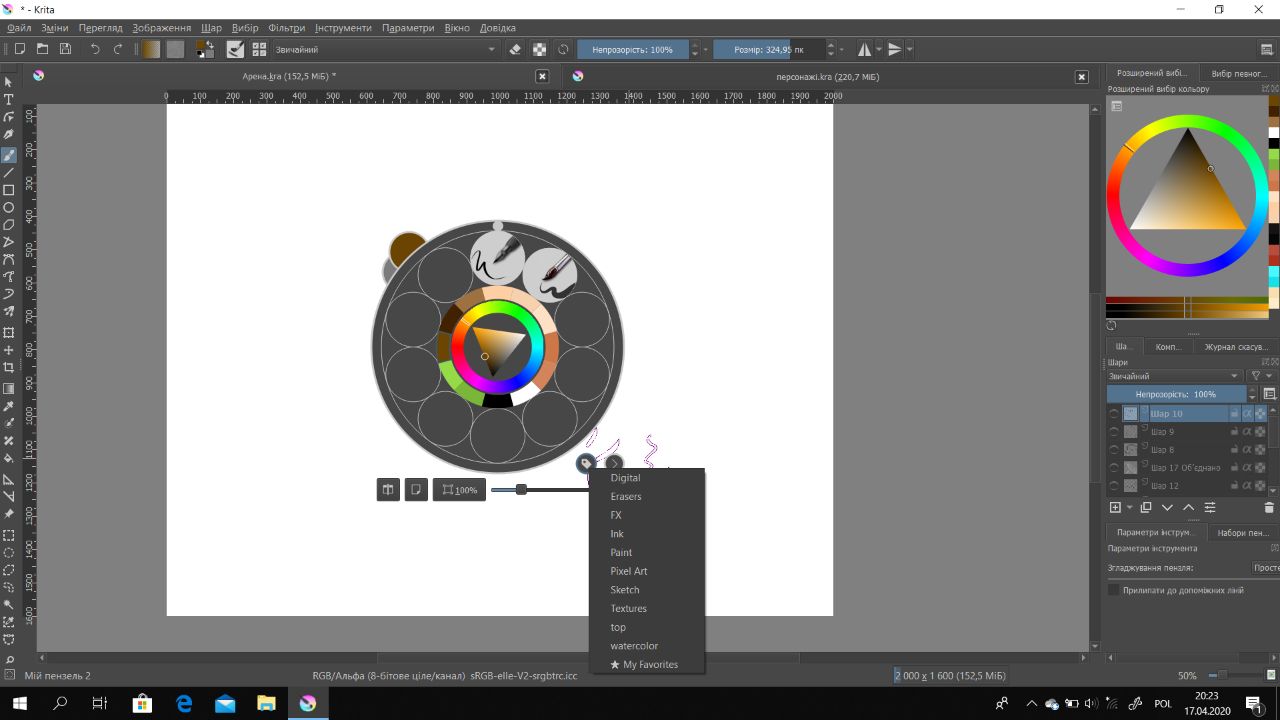Save the document with the disk icon
Viewport: 1280px width, 720px height.
(66, 49)
